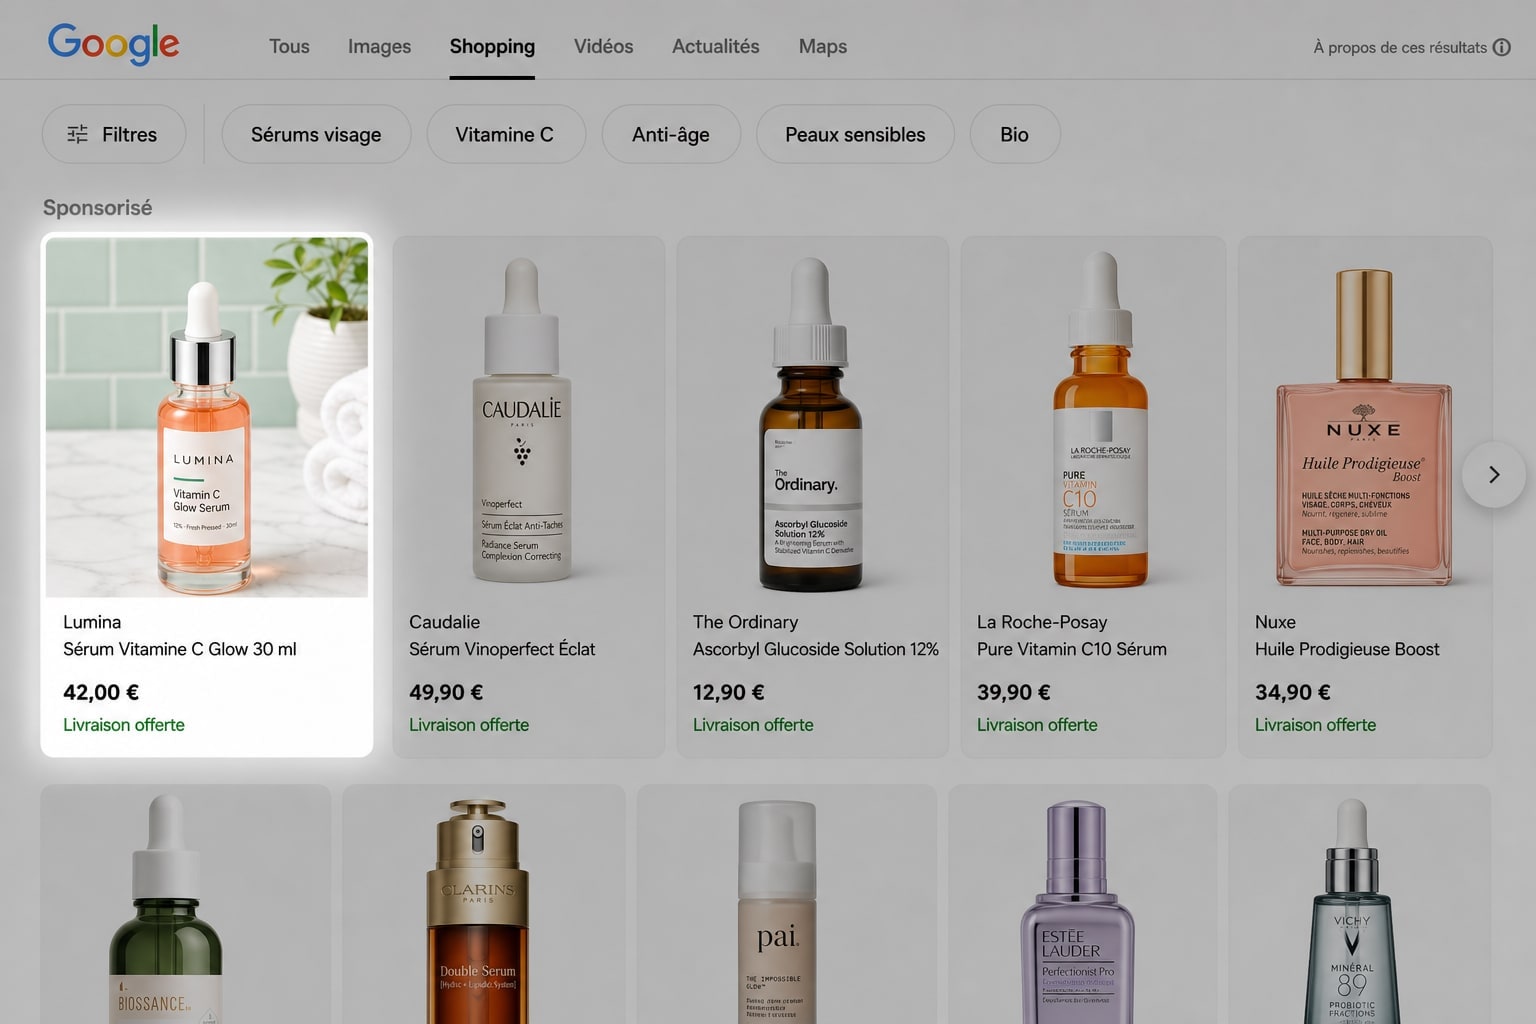Click Livraison offerte under Lumina

coord(124,725)
